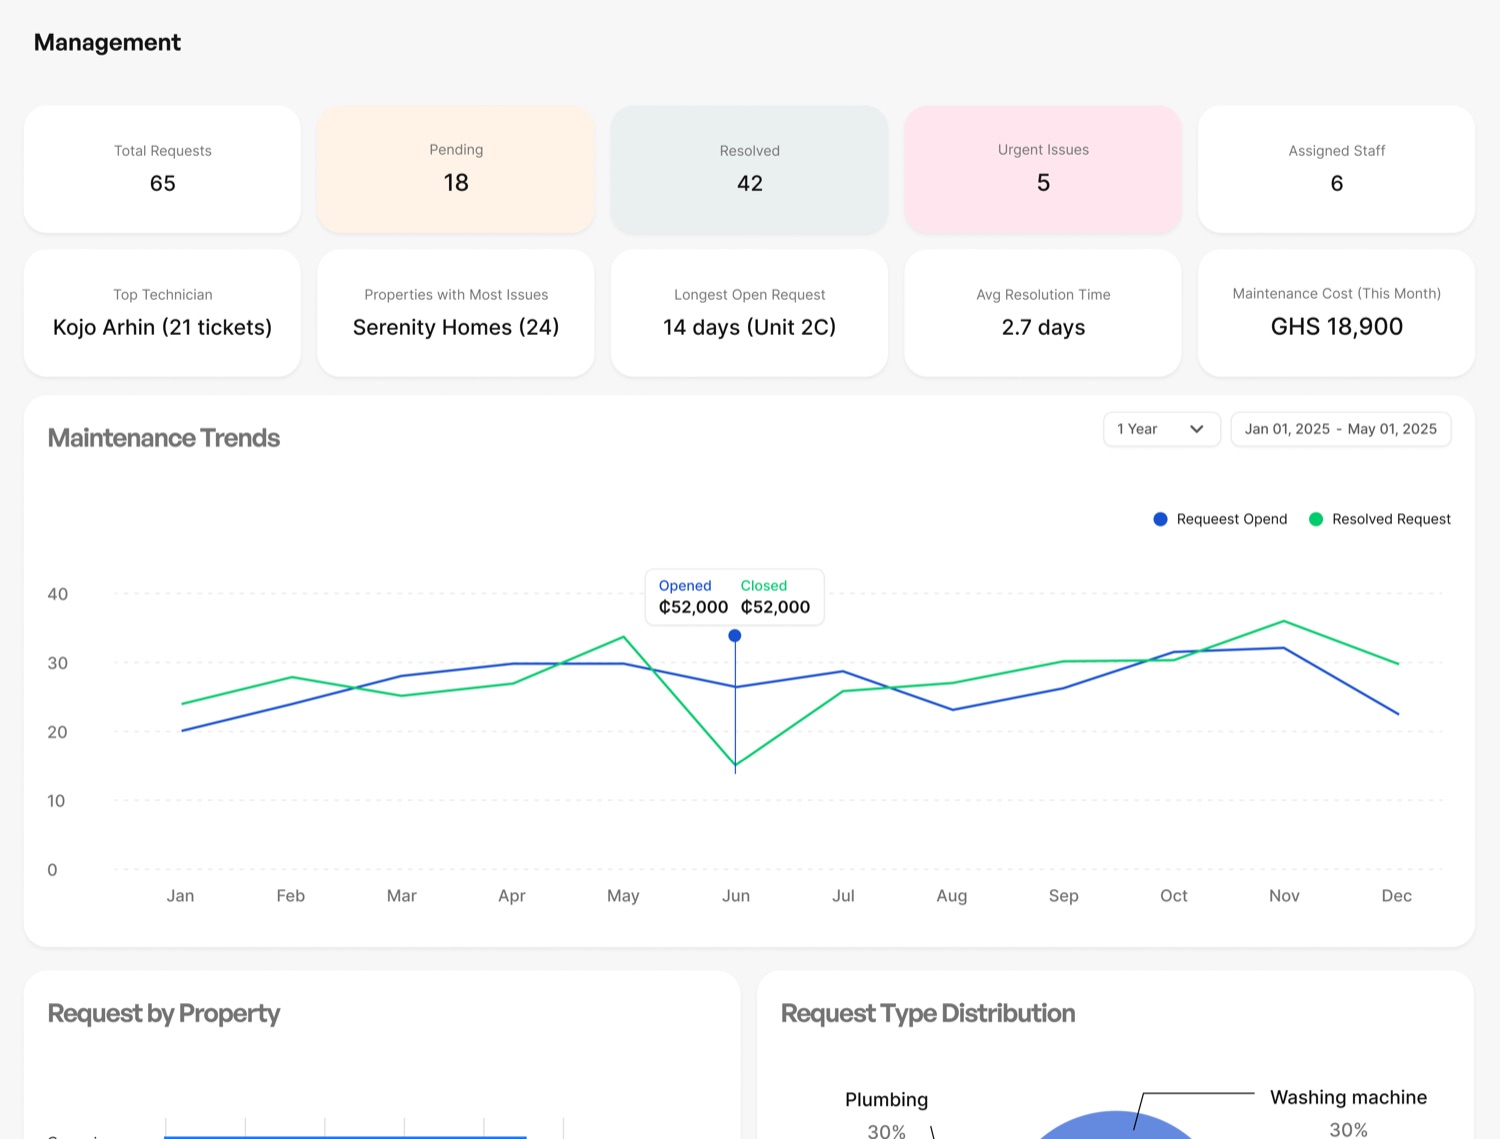Click the 20 value on the vertical axis
1500x1139 pixels.
pyautogui.click(x=58, y=732)
